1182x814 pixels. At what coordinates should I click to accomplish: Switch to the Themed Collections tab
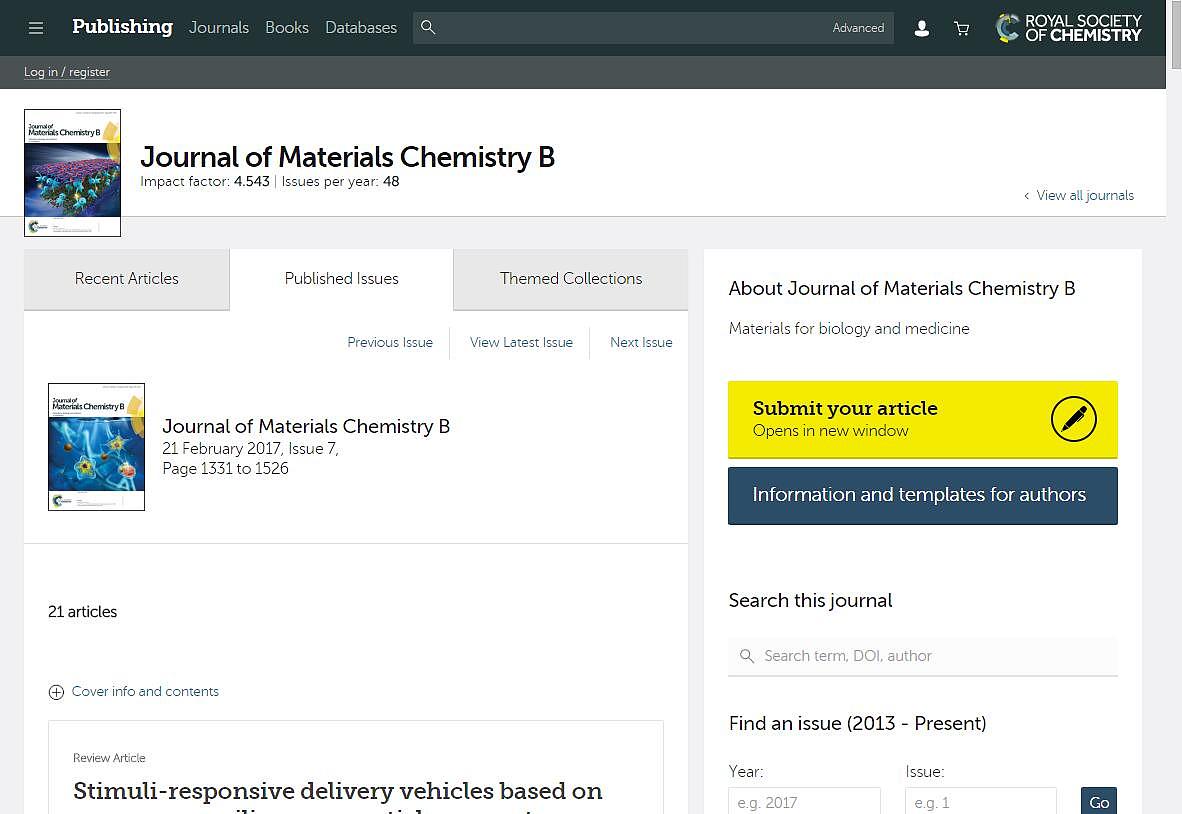point(570,279)
